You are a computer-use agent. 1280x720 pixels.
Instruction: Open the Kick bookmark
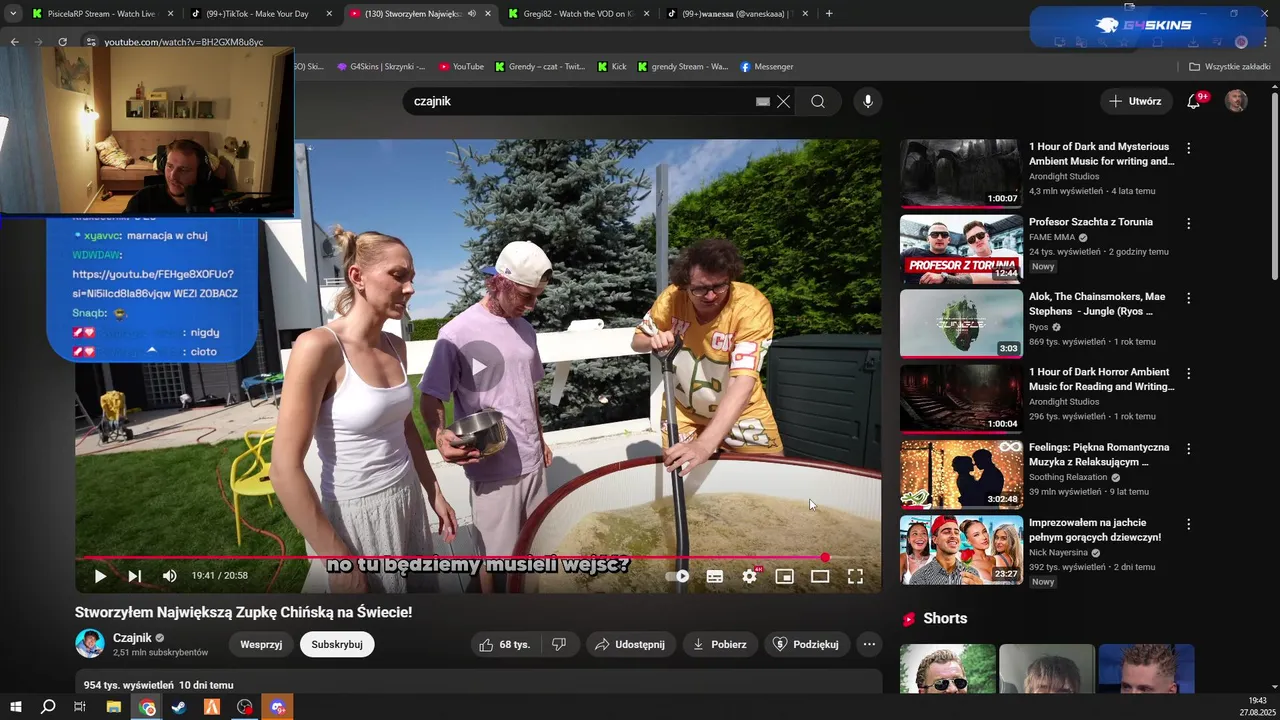click(x=612, y=67)
